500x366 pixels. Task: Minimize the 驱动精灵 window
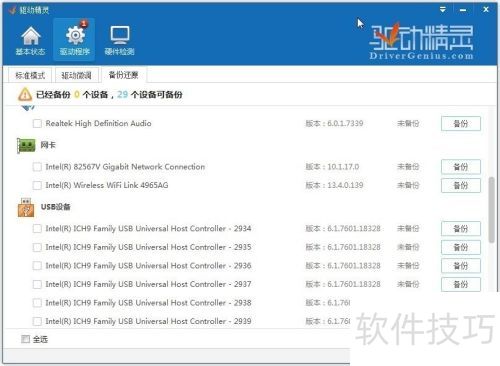tap(463, 10)
